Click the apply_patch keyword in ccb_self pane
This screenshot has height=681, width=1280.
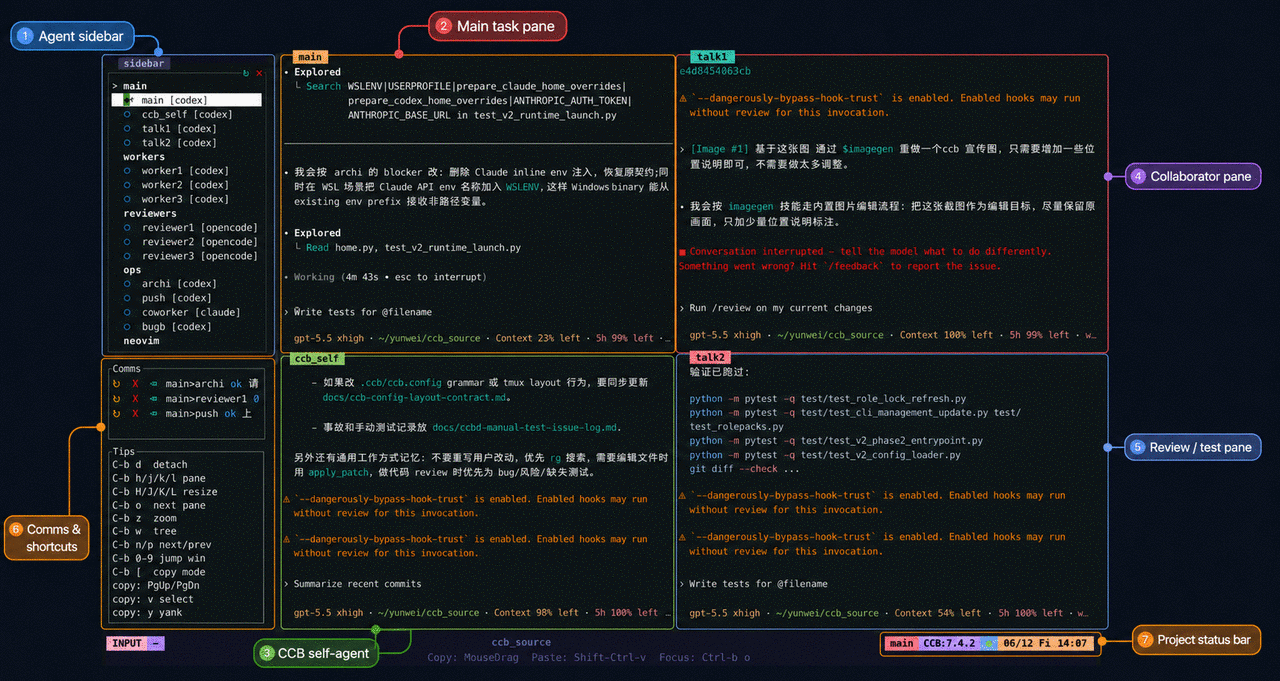(336, 471)
